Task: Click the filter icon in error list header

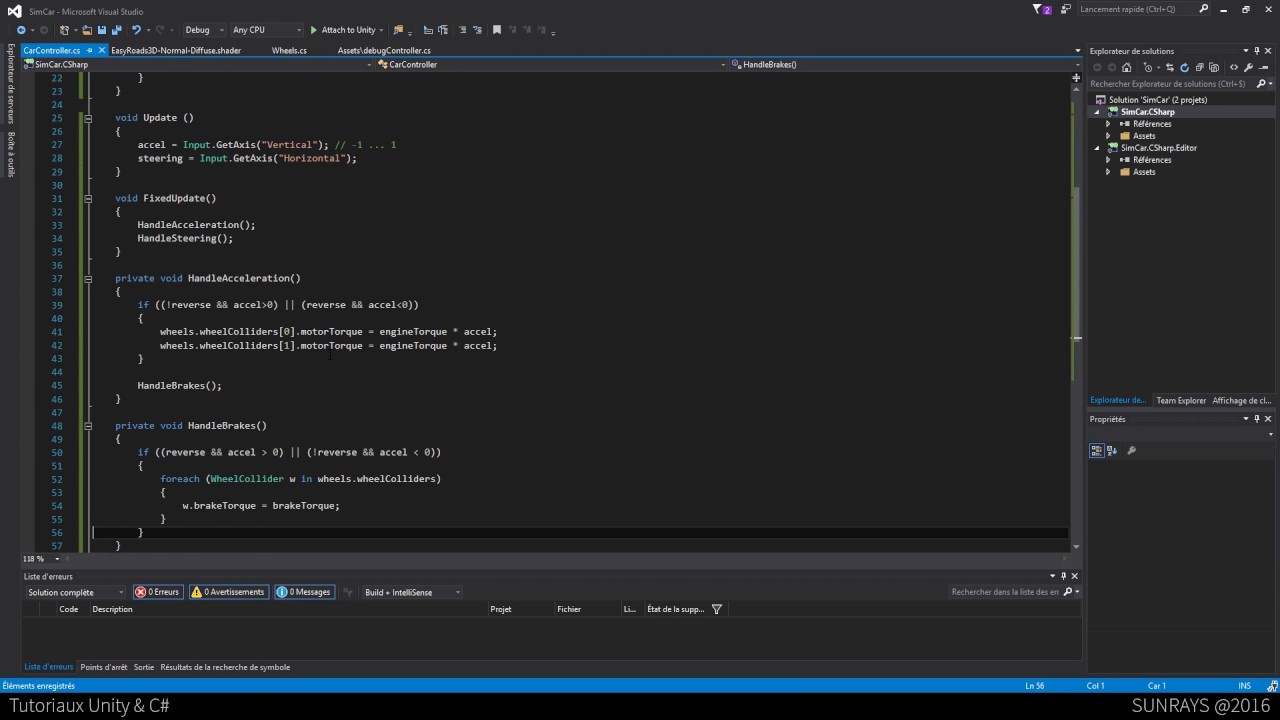Action: (716, 609)
